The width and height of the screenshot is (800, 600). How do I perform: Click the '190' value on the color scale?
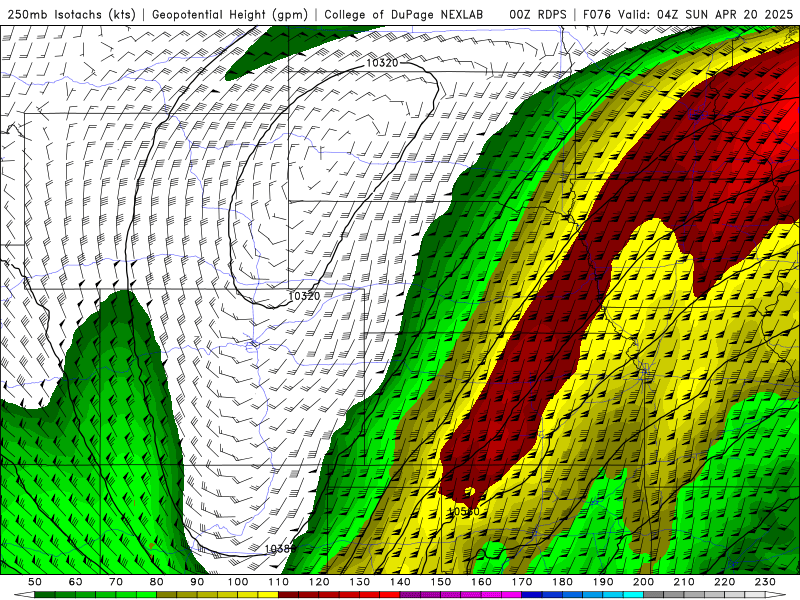[x=604, y=582]
